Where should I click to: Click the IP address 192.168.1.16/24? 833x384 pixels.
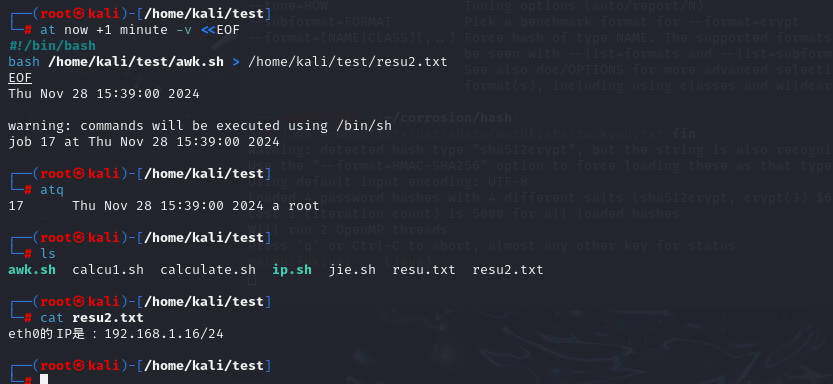pyautogui.click(x=164, y=334)
